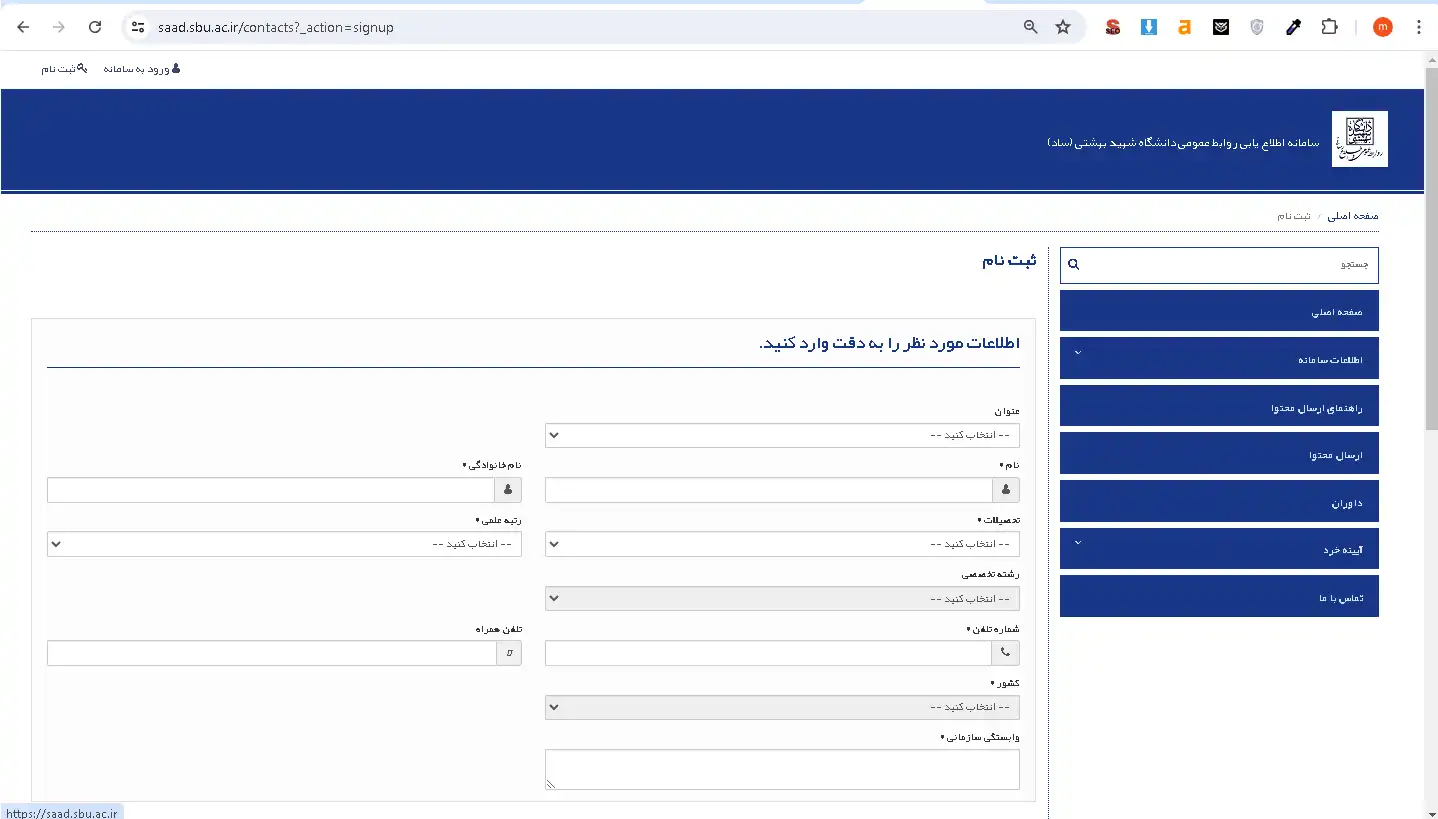This screenshot has height=819, width=1438.
Task: Focus the نام text field
Action: (768, 490)
